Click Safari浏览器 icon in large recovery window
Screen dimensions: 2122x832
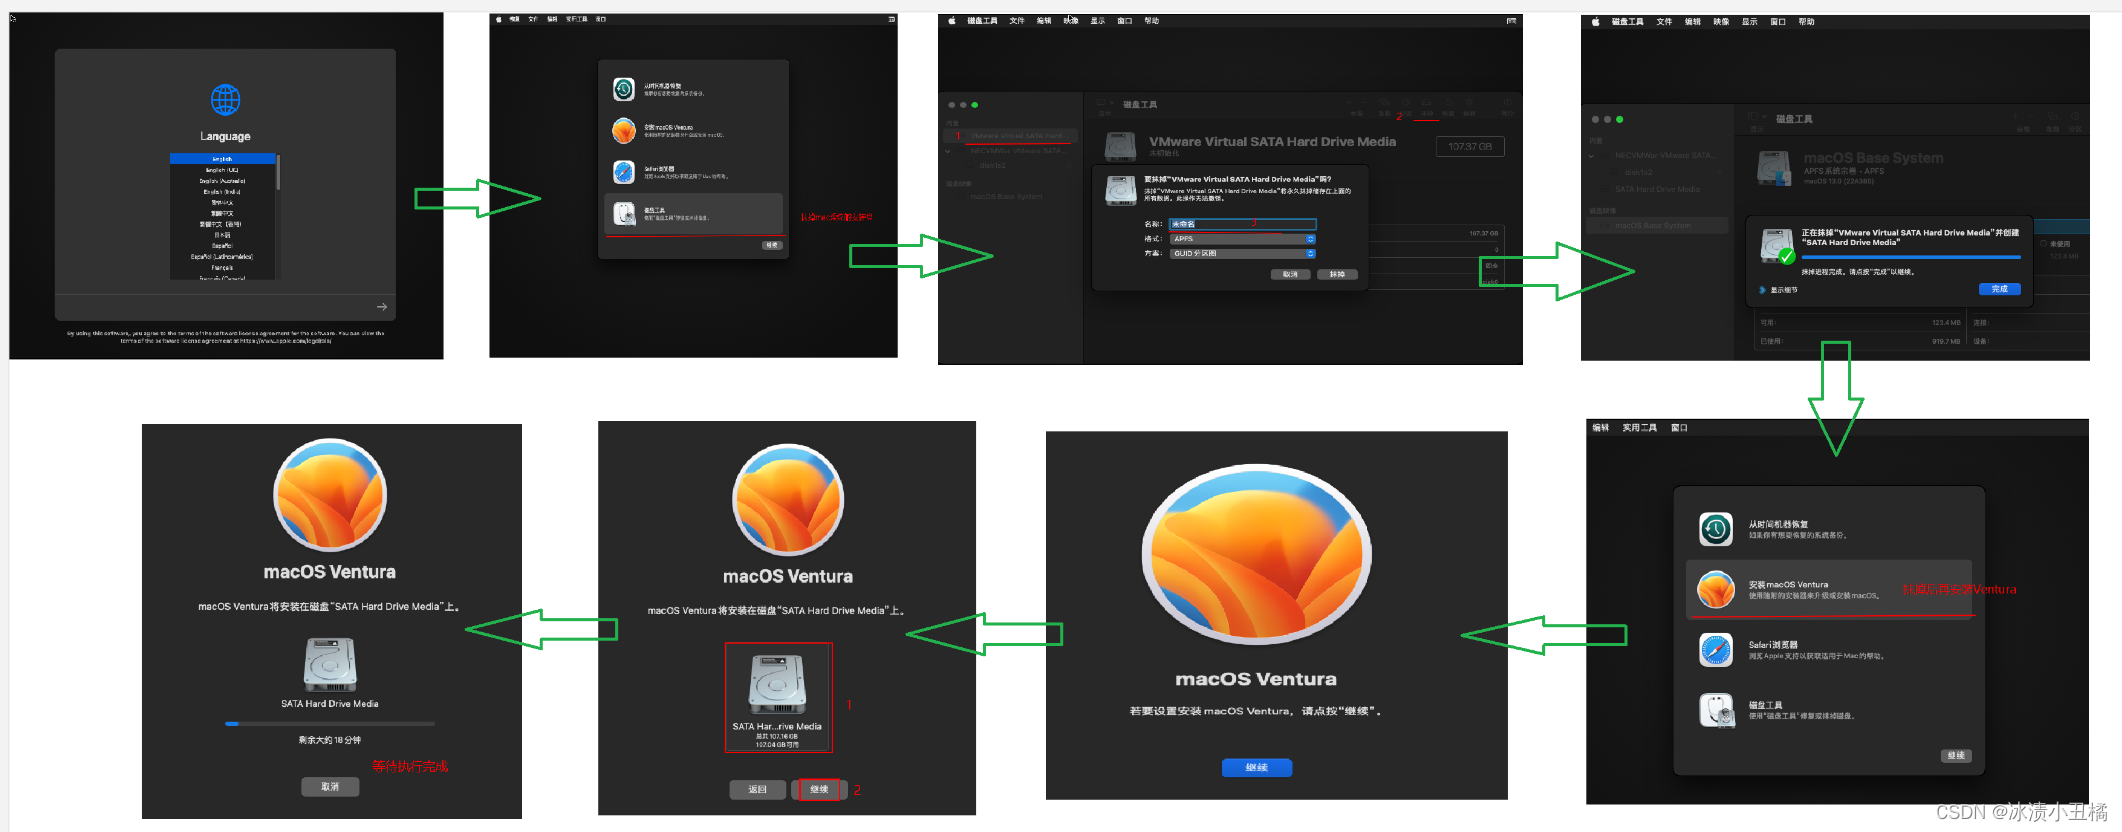tap(1716, 650)
